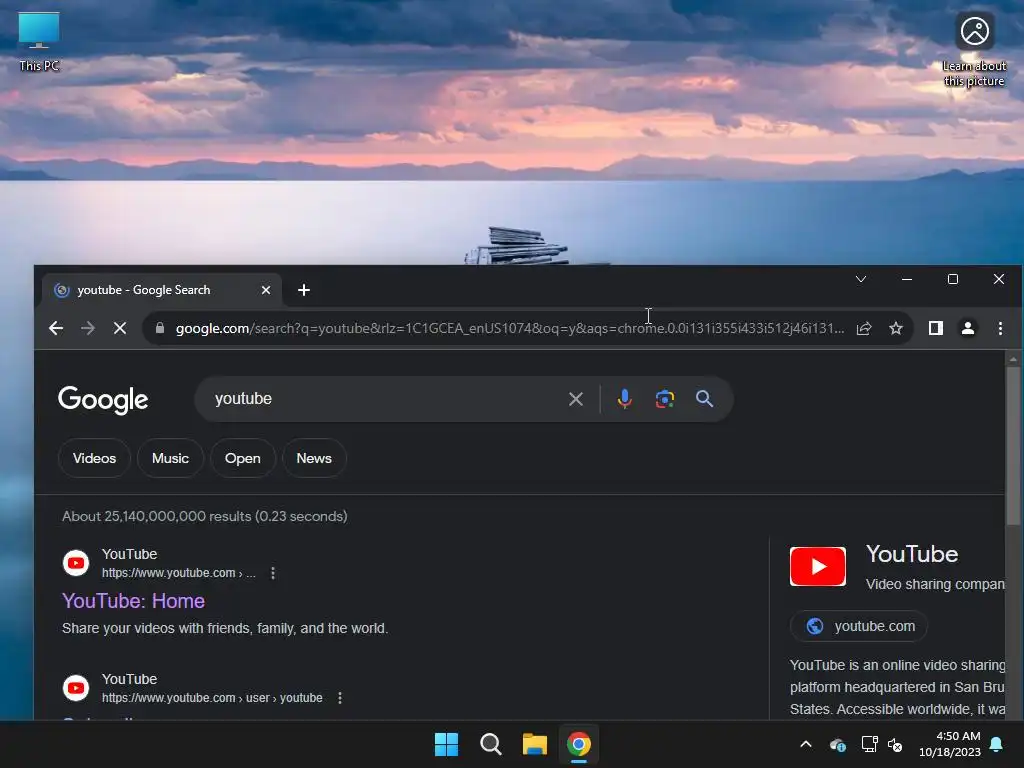This screenshot has width=1024, height=768.
Task: Open the YouTube: Home result link
Action: tap(133, 601)
